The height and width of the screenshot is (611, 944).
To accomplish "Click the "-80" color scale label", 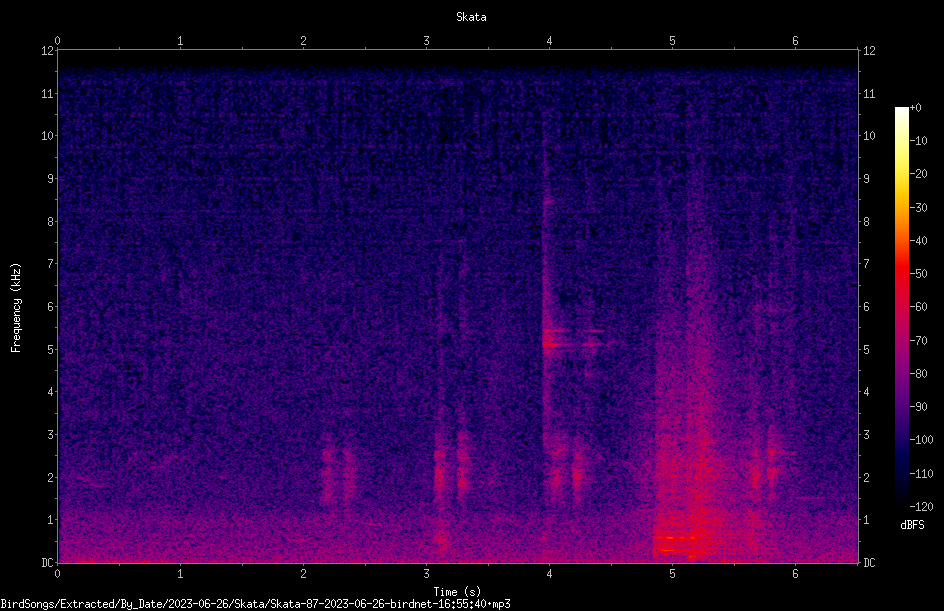I will click(919, 374).
